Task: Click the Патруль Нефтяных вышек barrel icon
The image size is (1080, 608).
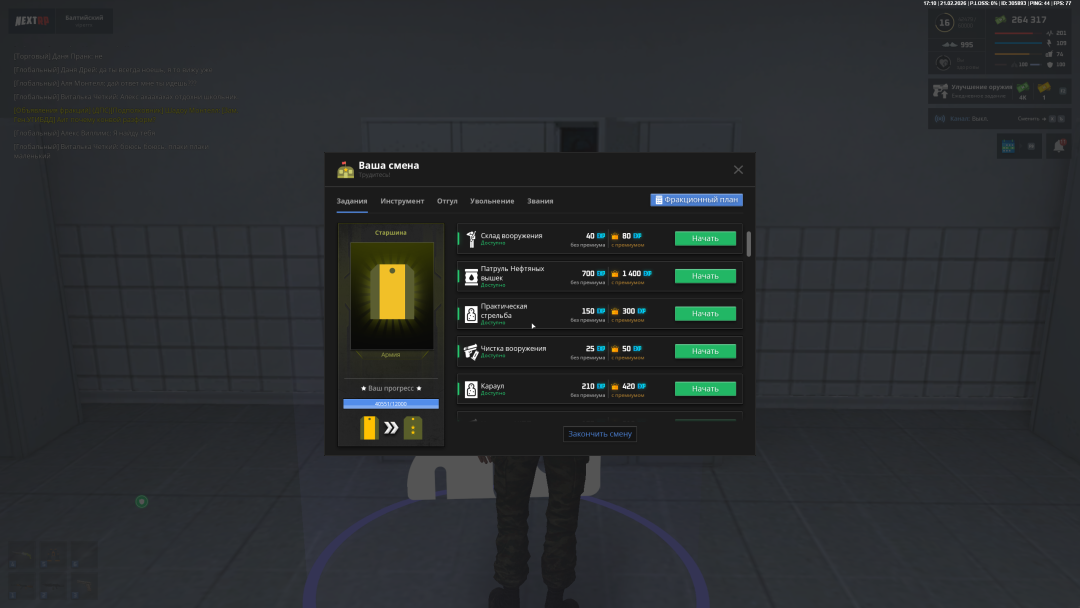Action: 471,276
